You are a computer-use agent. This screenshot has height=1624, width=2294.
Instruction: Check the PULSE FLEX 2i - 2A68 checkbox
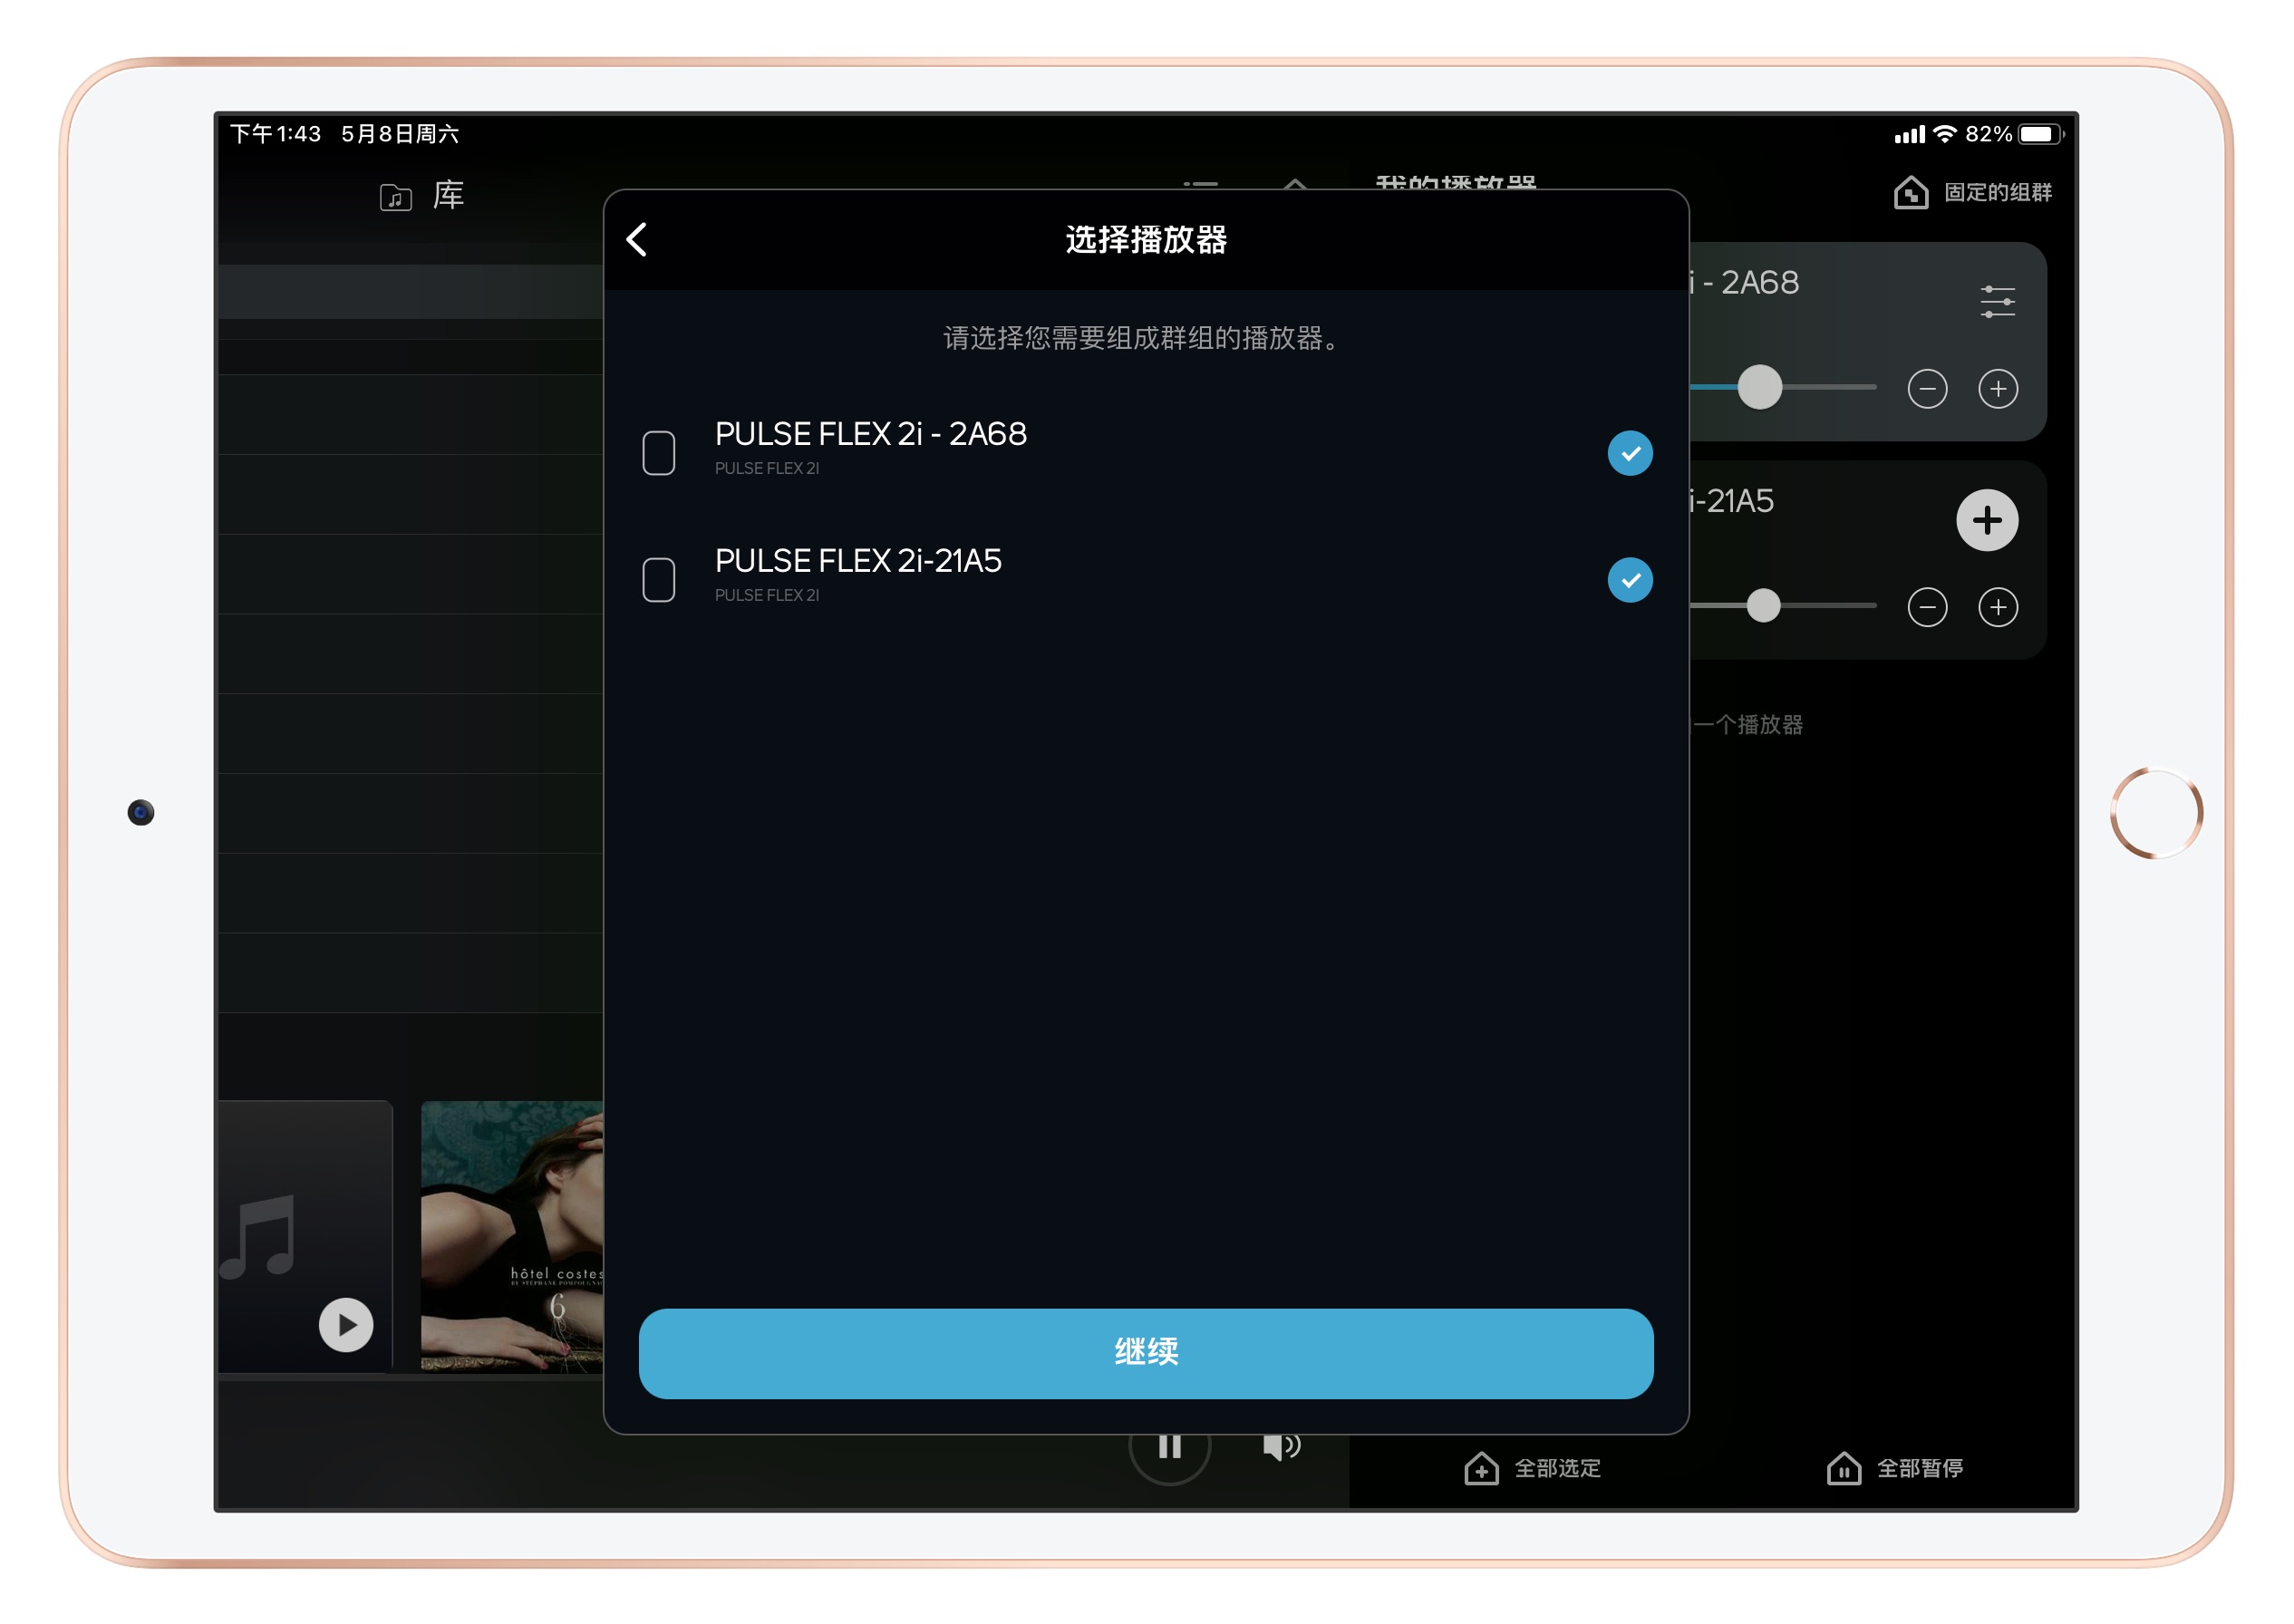click(659, 454)
